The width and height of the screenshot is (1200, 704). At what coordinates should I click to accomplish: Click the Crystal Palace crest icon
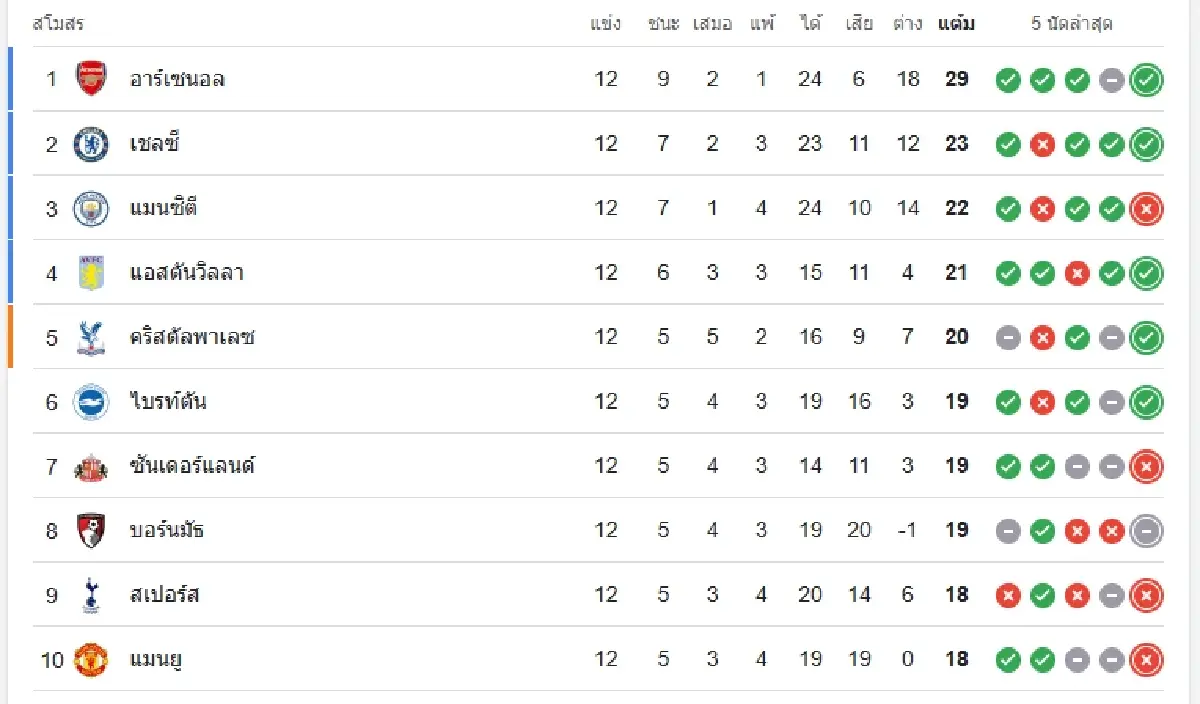[x=91, y=337]
